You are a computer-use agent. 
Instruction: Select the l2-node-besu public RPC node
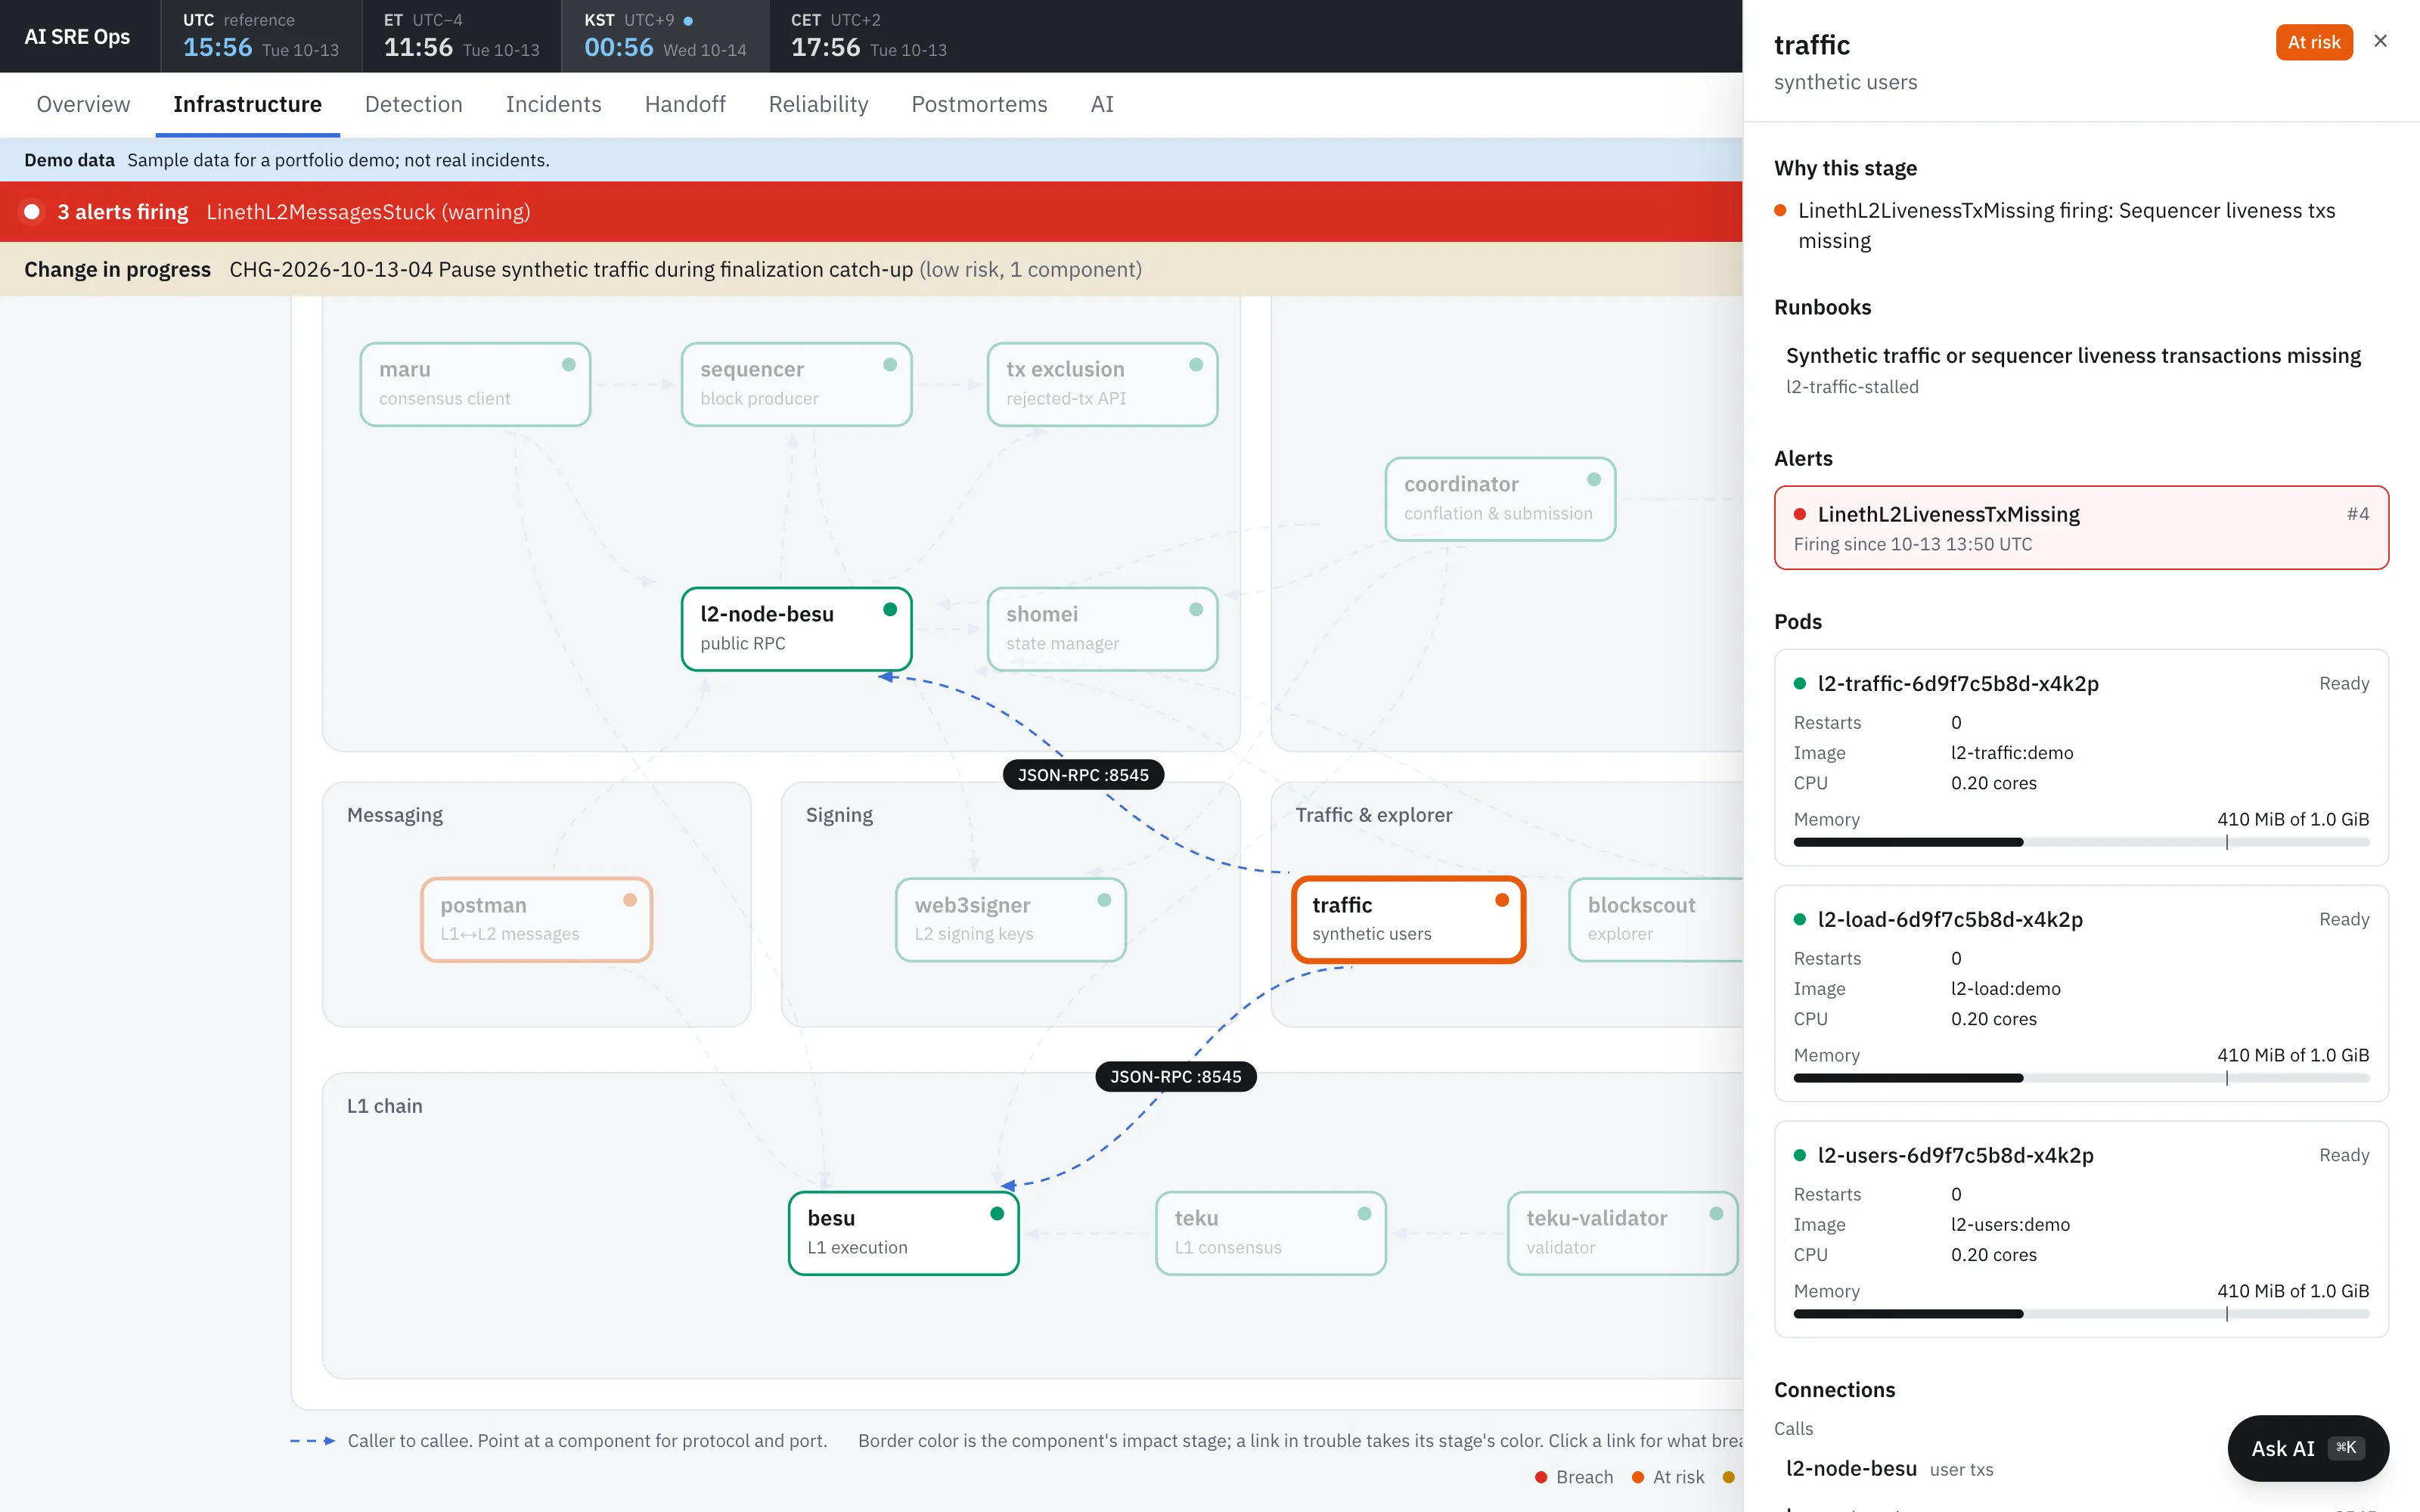[796, 629]
